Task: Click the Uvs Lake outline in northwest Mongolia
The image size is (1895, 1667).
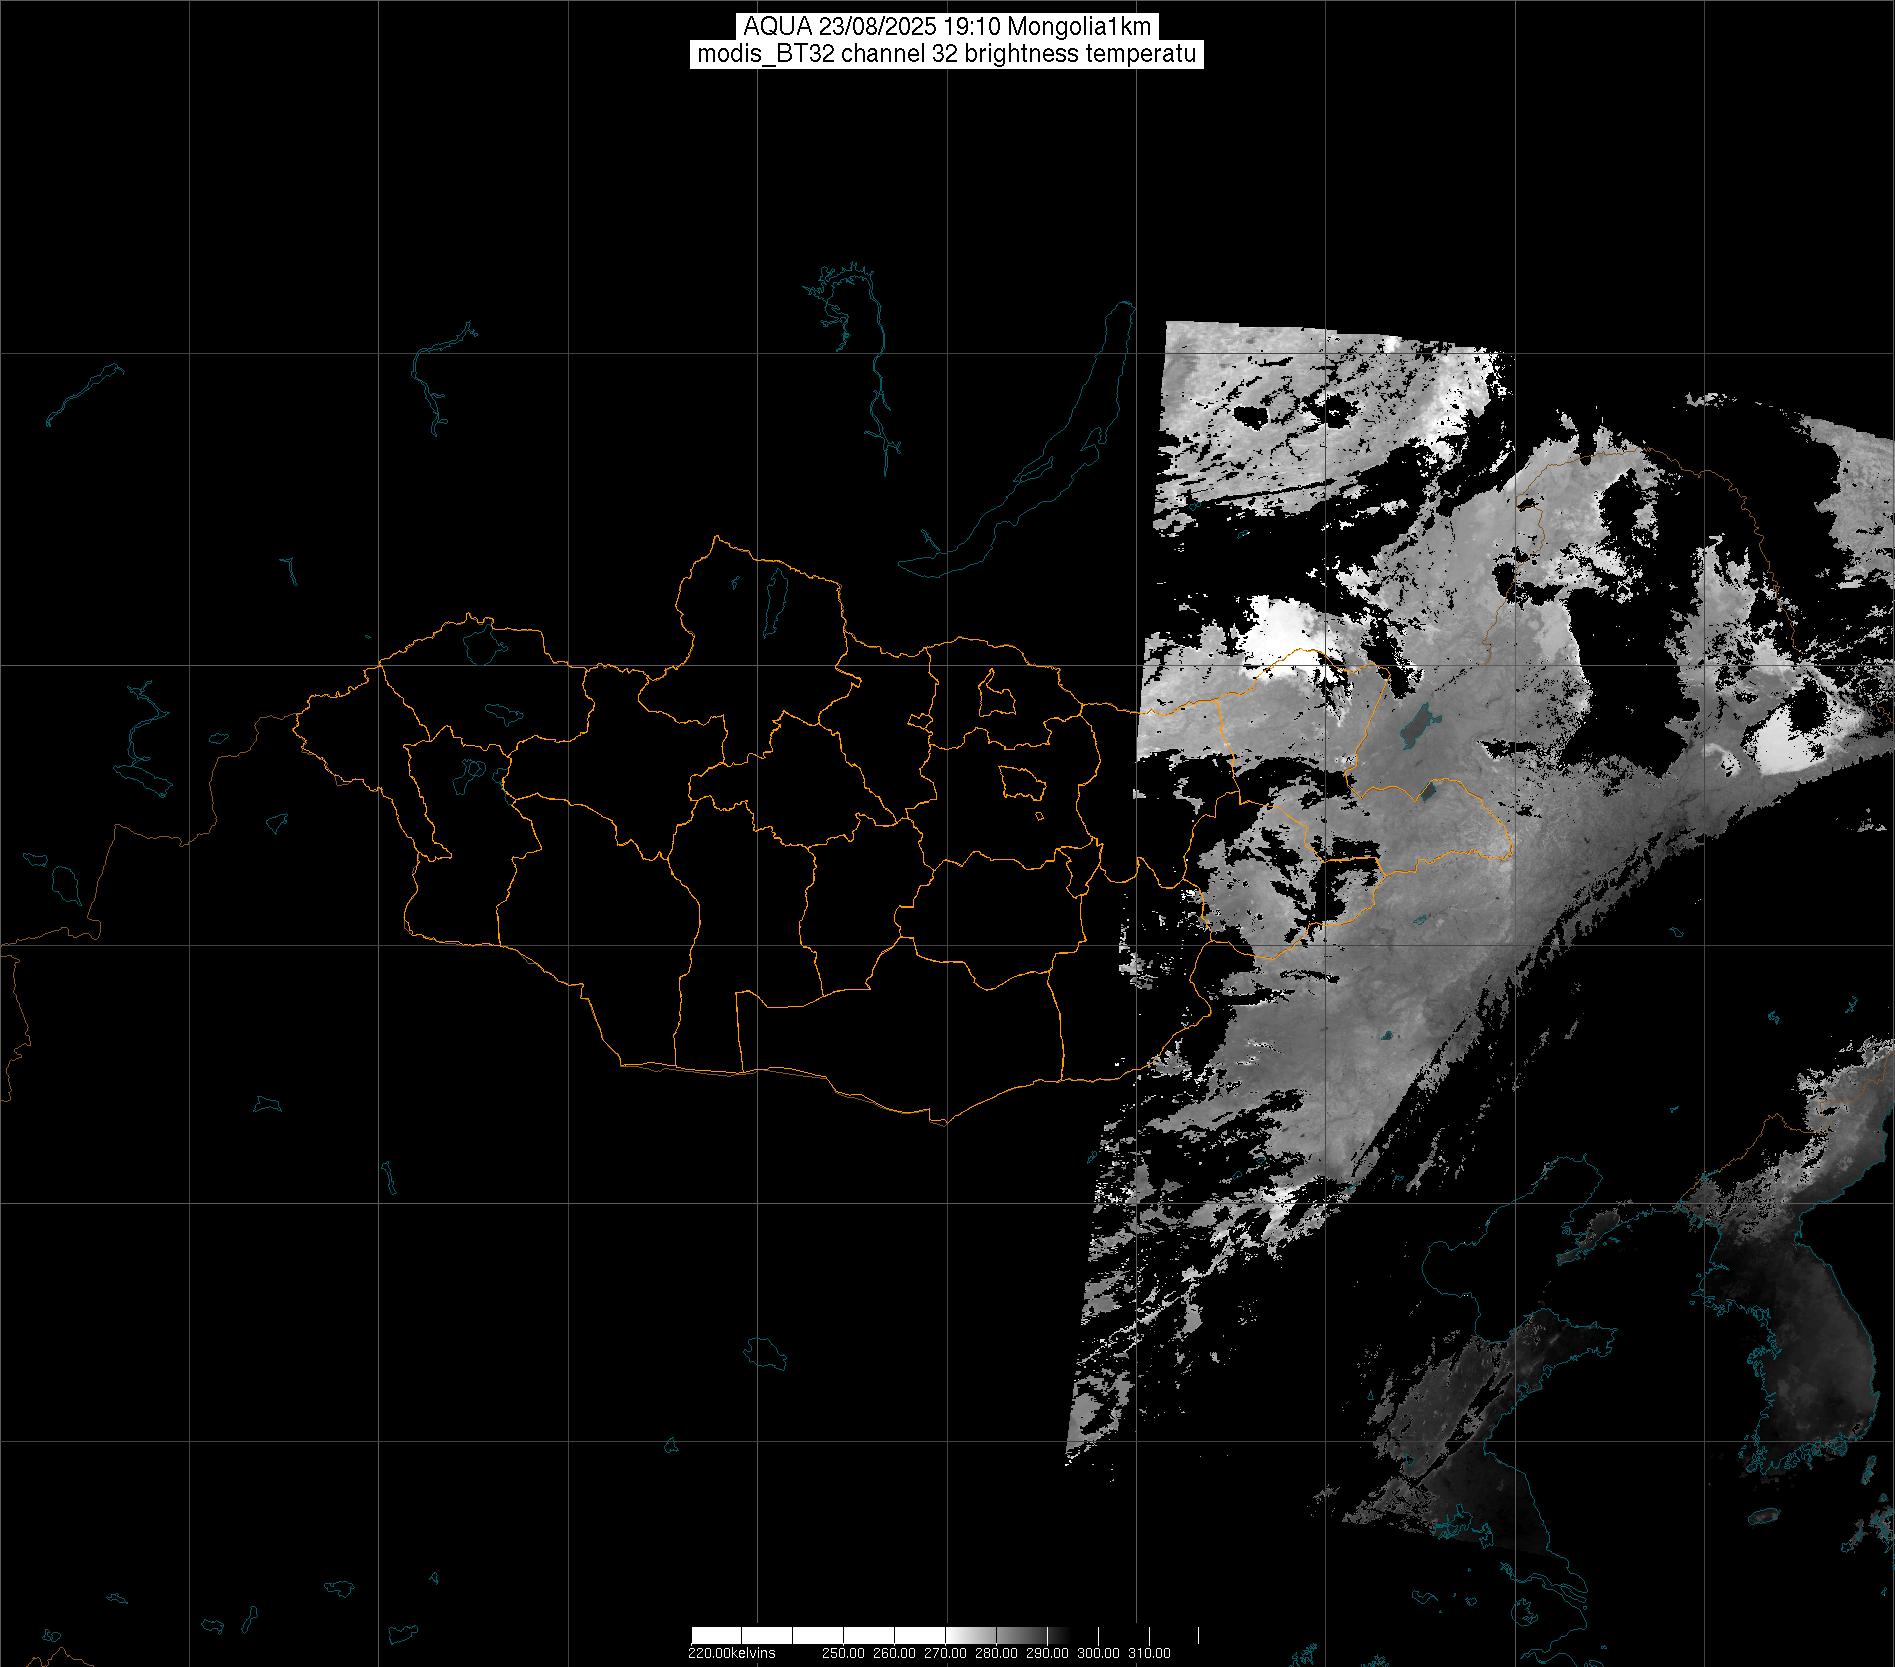Action: [x=481, y=644]
